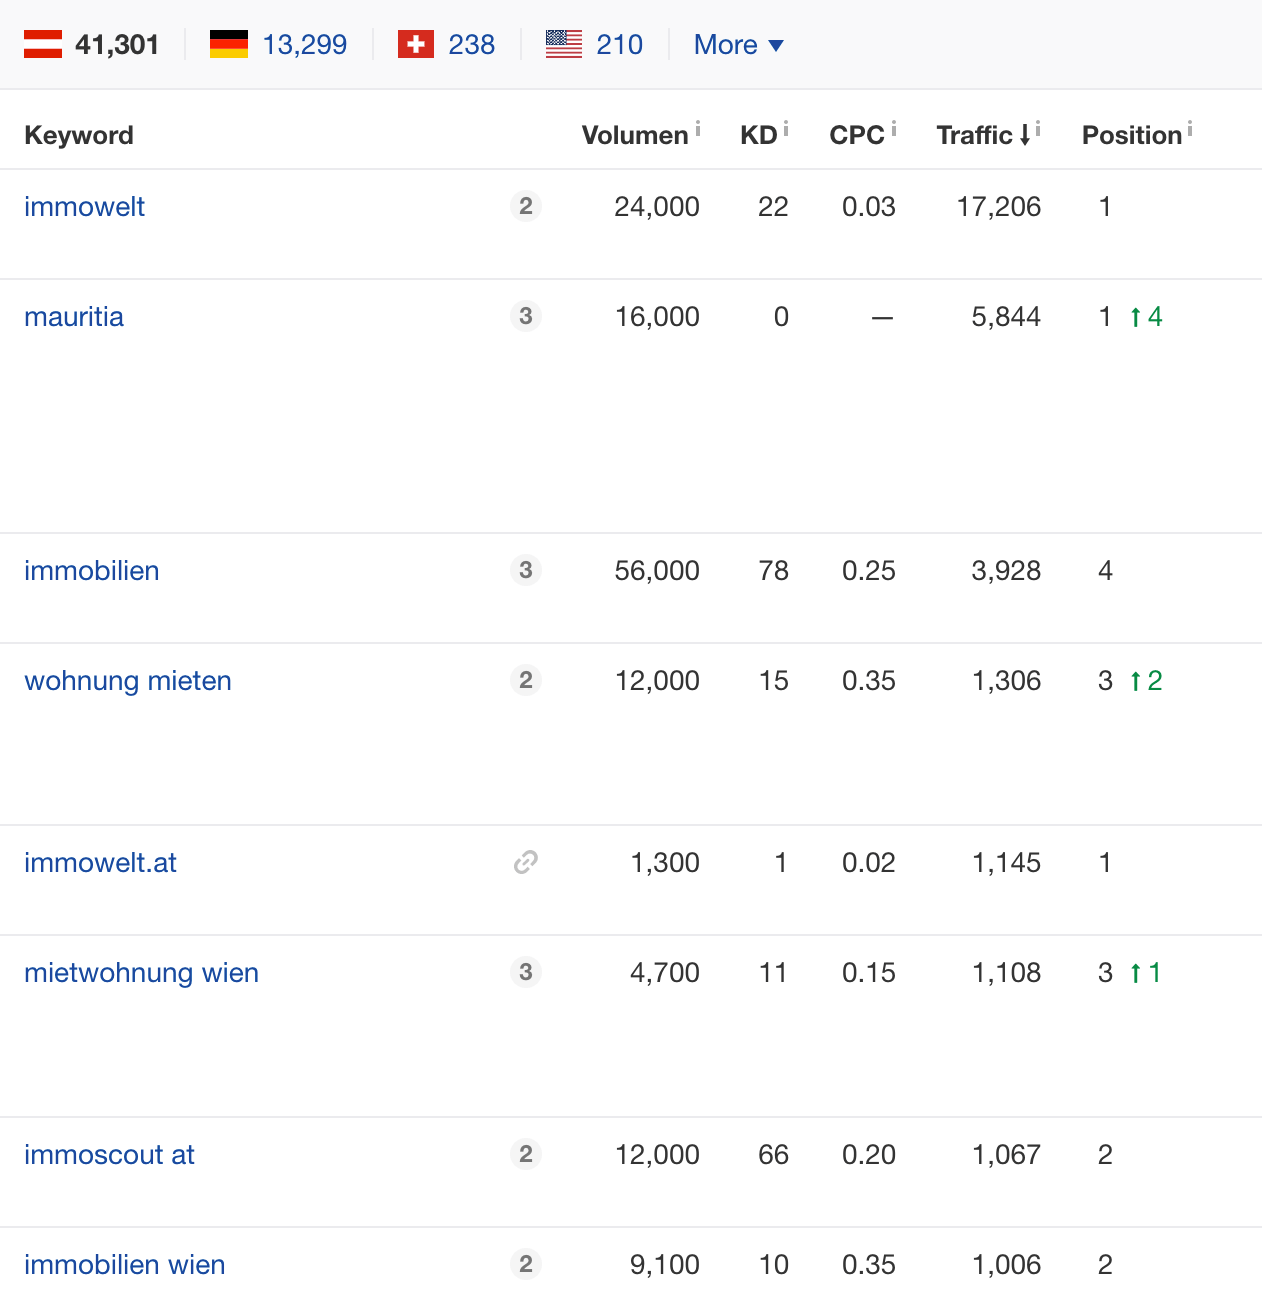Click the sitelink icon for immowelt.at

tap(526, 862)
